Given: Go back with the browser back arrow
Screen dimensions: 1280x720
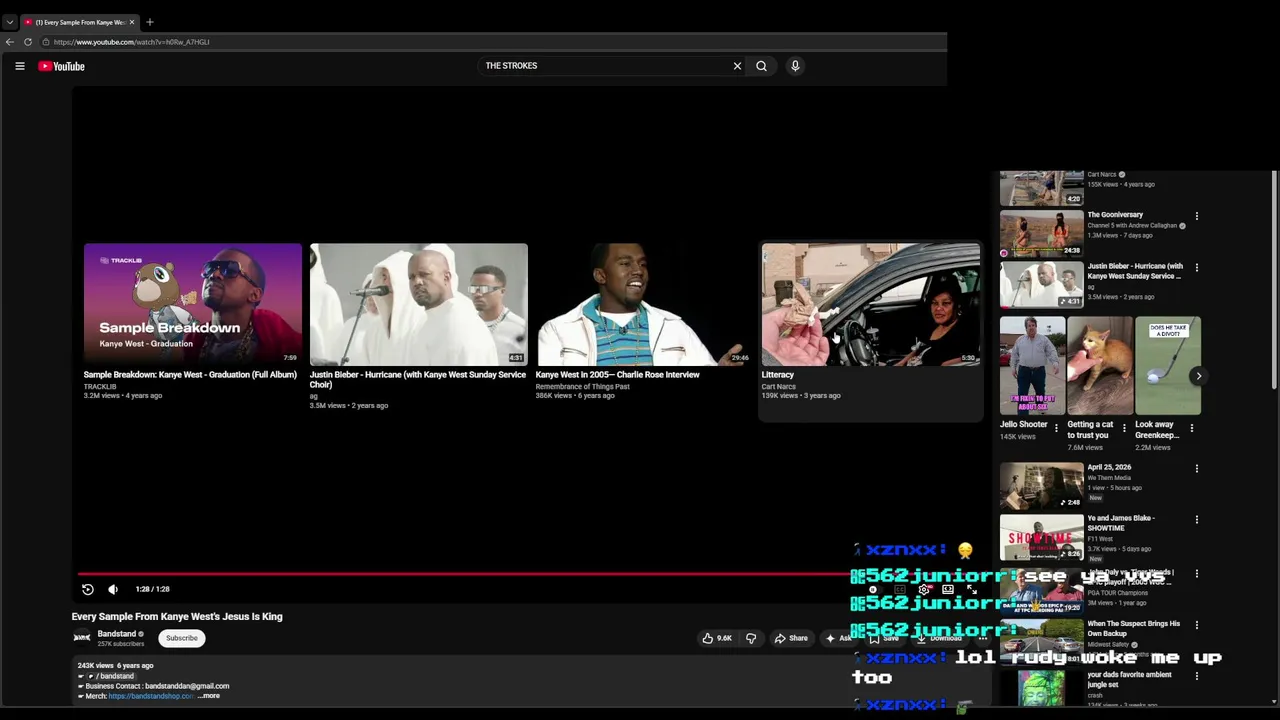Looking at the screenshot, I should (x=10, y=42).
